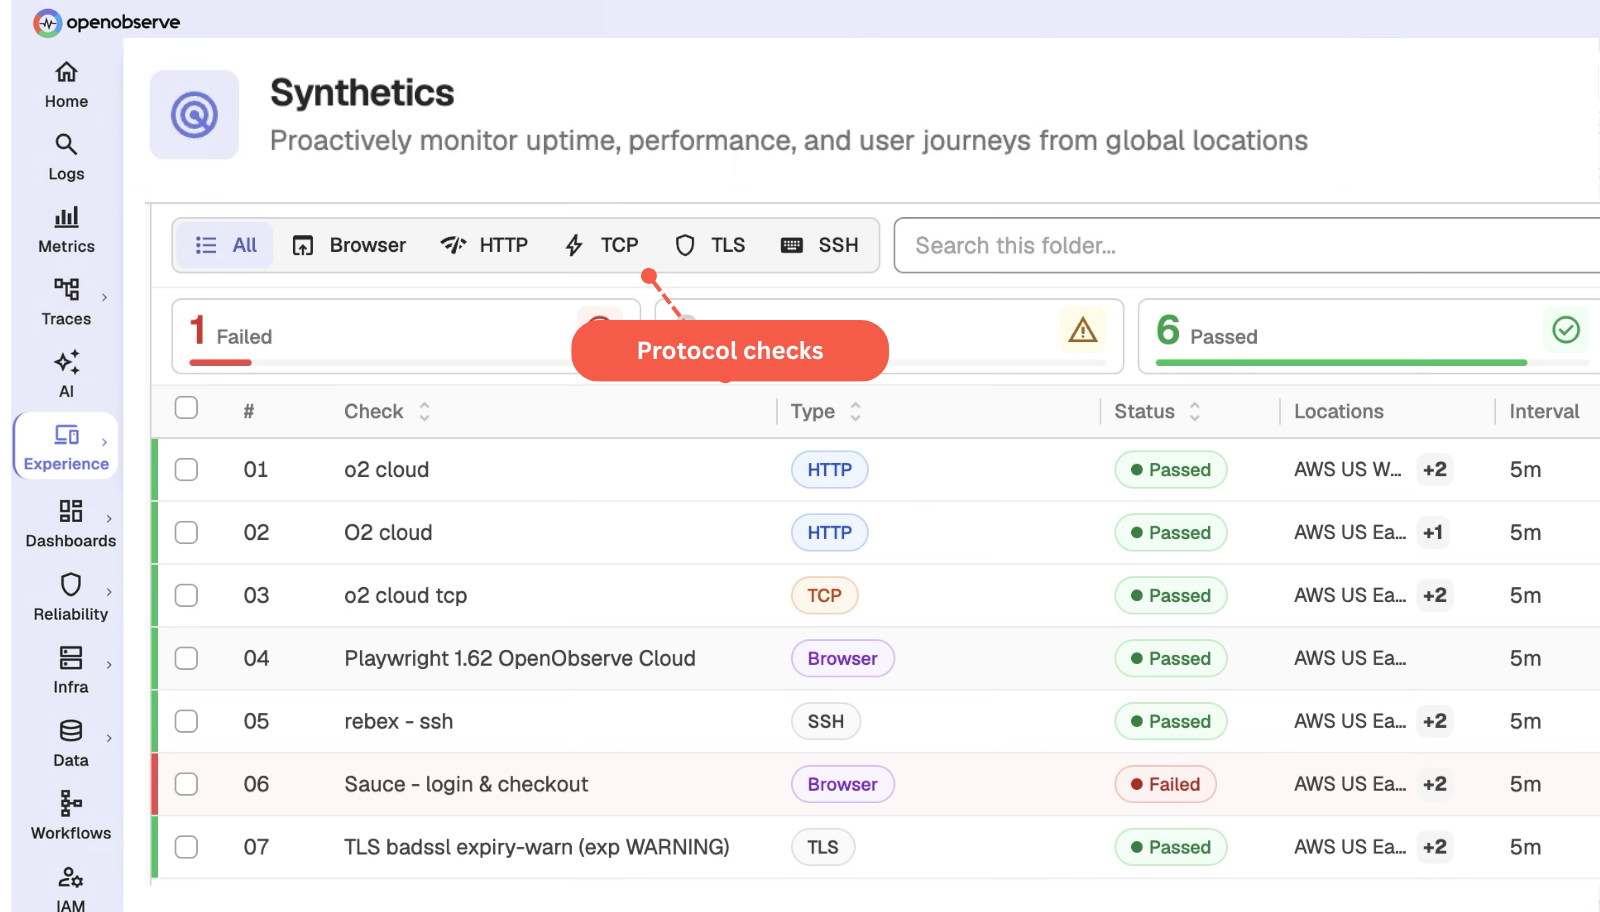
Task: Toggle the select-all checkbox in table header
Action: [186, 408]
